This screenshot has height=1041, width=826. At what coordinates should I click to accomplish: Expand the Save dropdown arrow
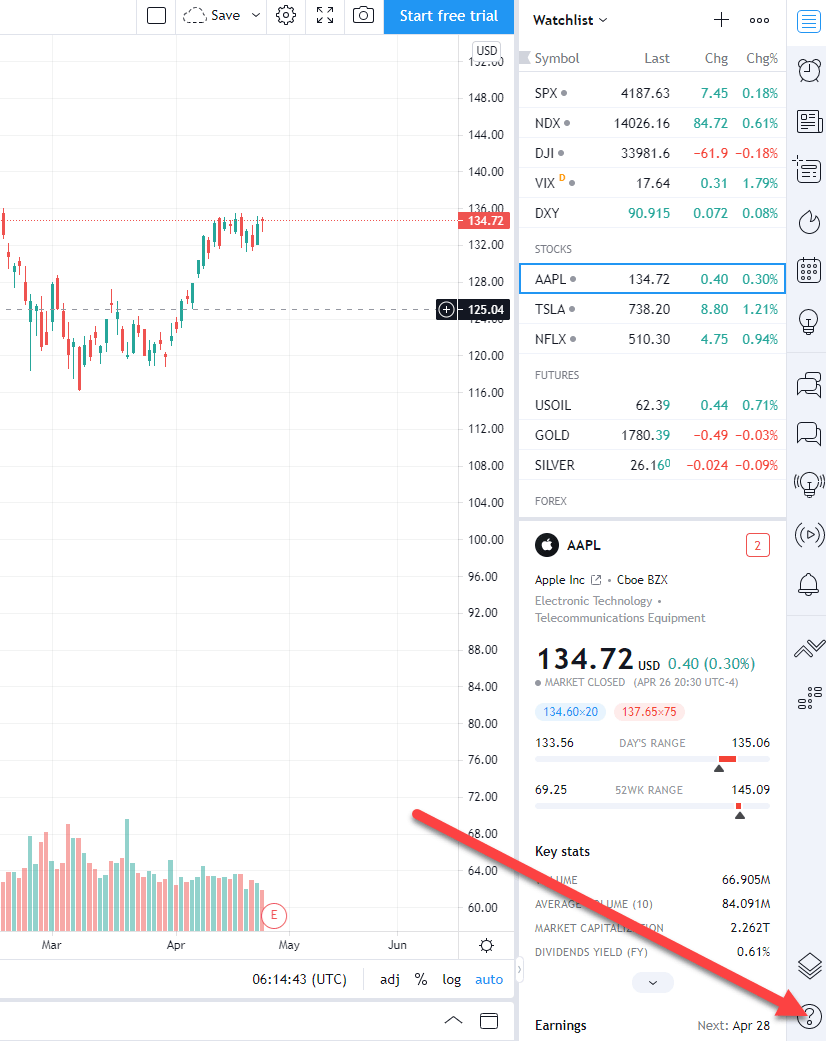pos(256,15)
